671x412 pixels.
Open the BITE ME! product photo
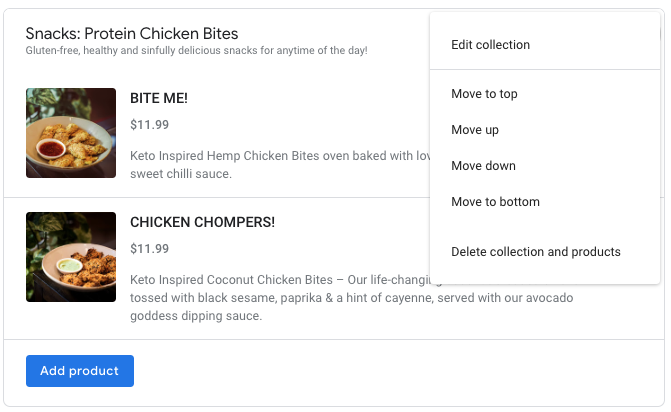coord(71,133)
